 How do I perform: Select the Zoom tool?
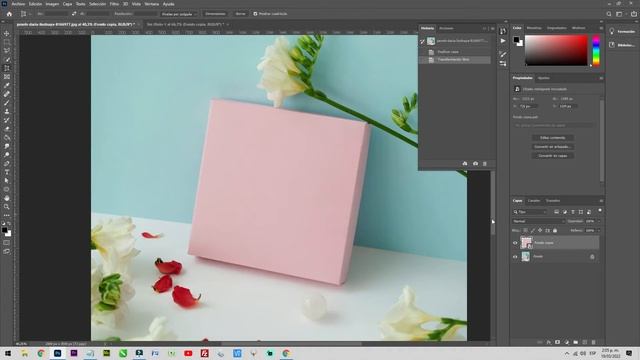7,207
